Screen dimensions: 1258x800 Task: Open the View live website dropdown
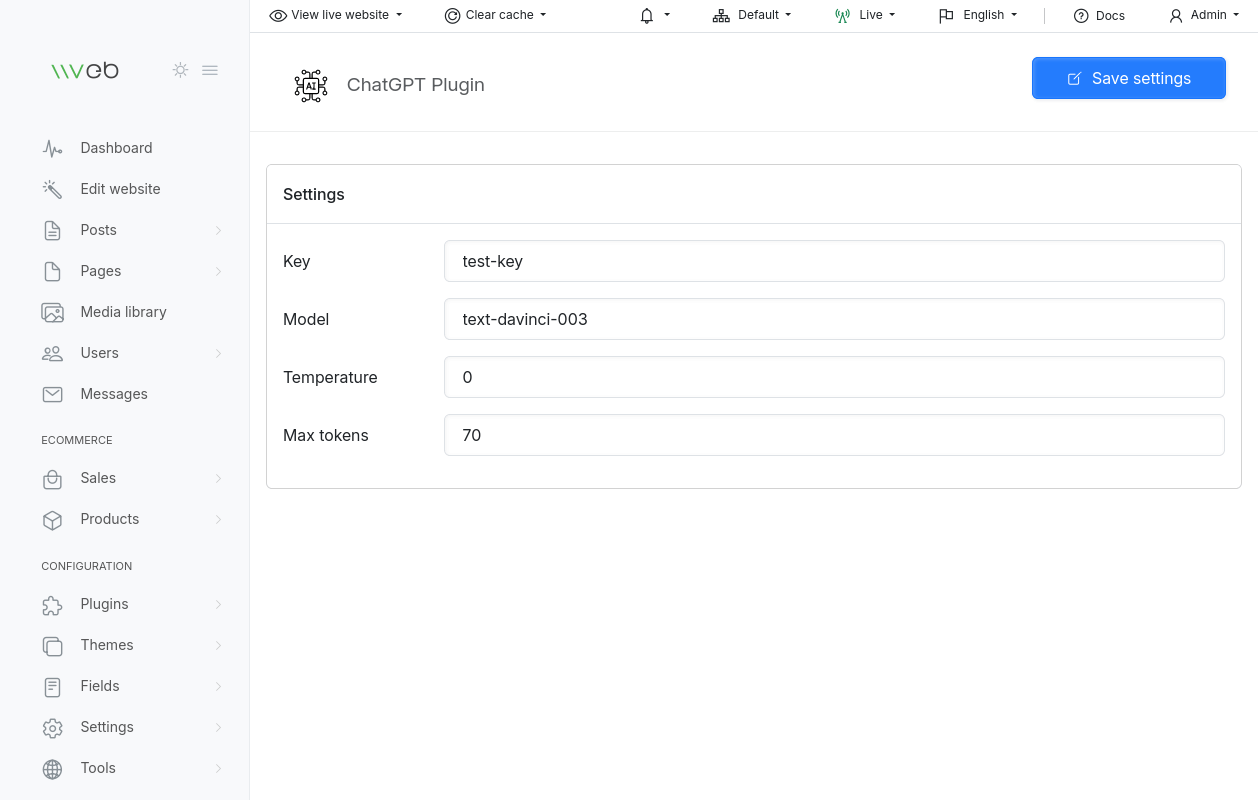click(336, 15)
